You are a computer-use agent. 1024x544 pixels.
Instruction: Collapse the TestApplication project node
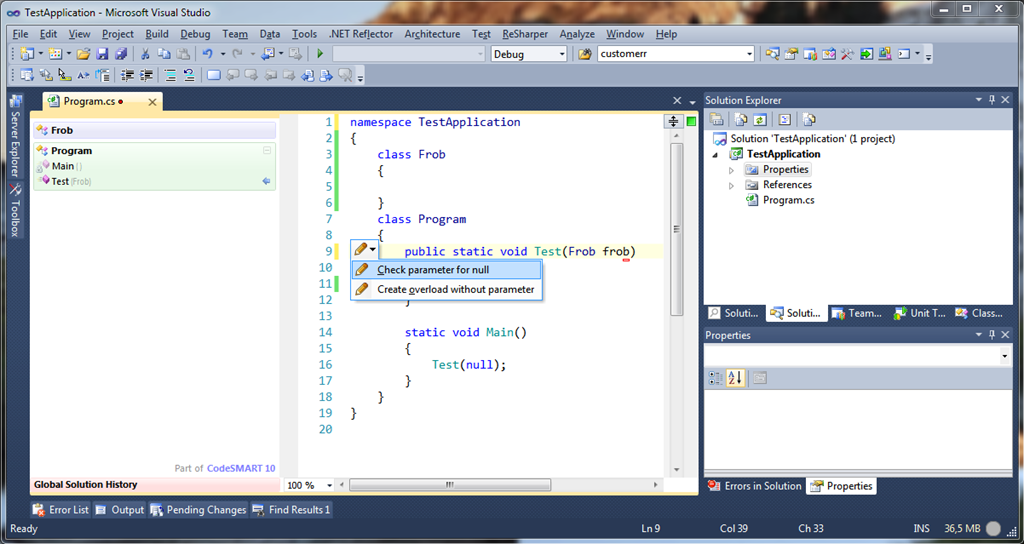coord(714,155)
